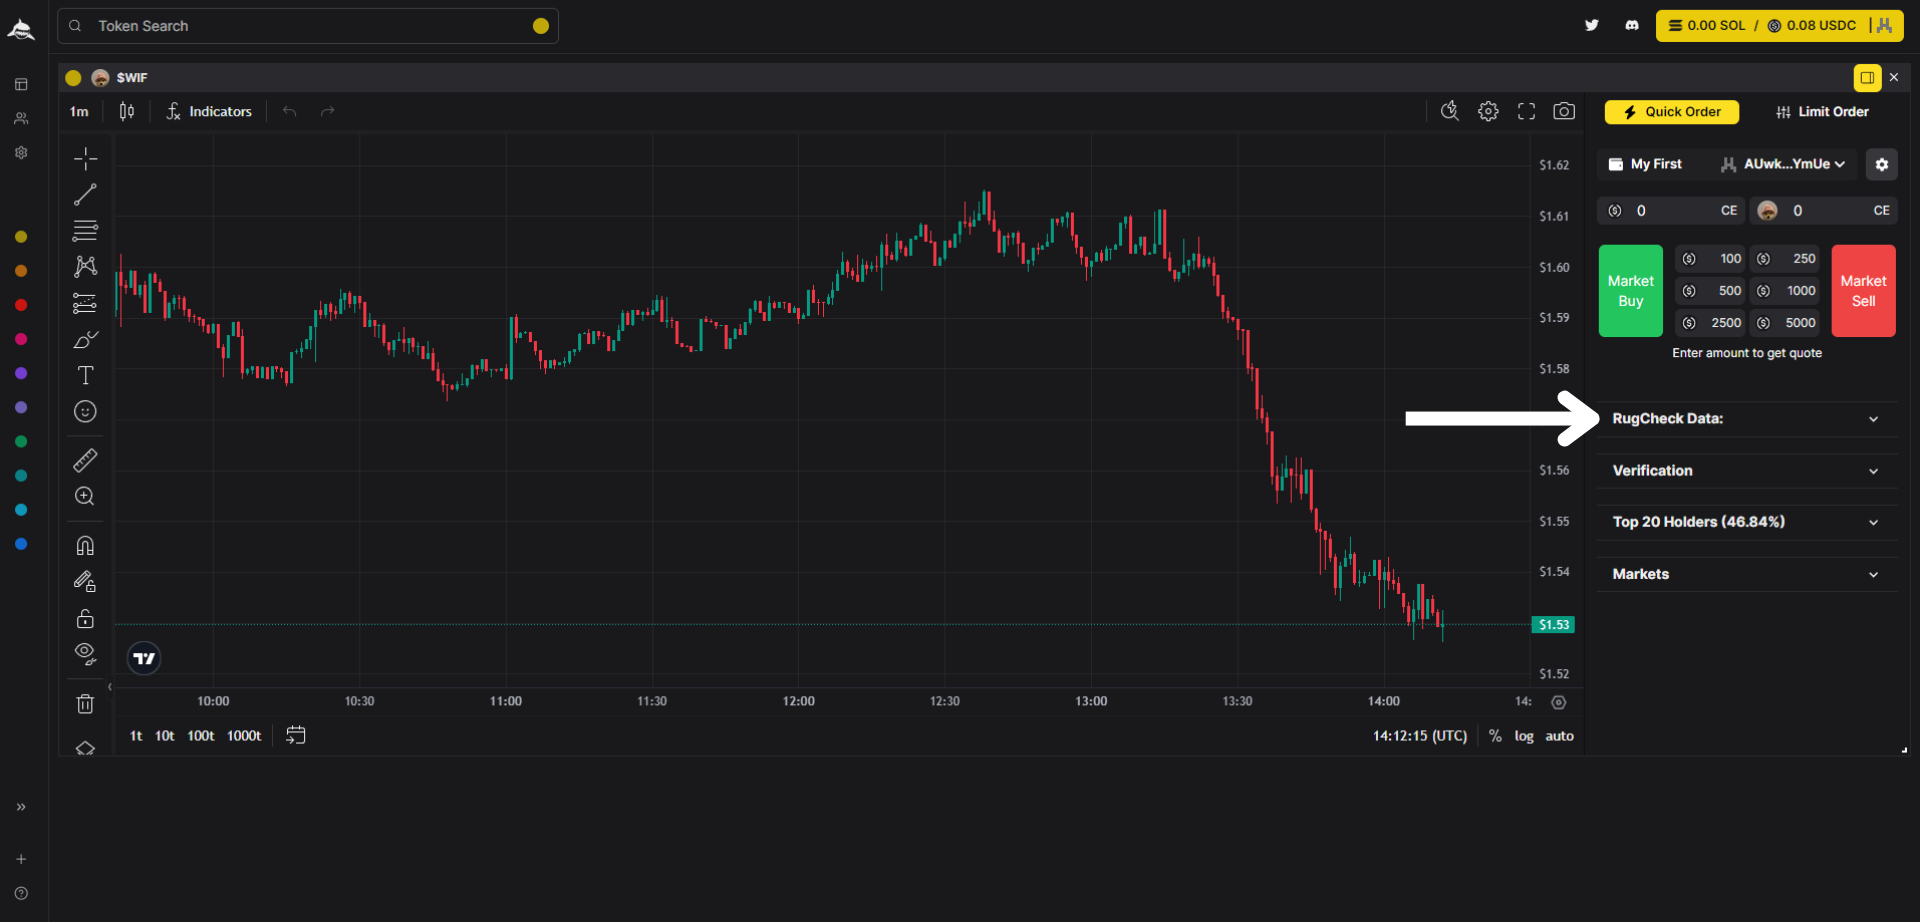Screen dimensions: 1920x922
Task: Open the AUwk...YmUe wallet dropdown
Action: click(1784, 164)
